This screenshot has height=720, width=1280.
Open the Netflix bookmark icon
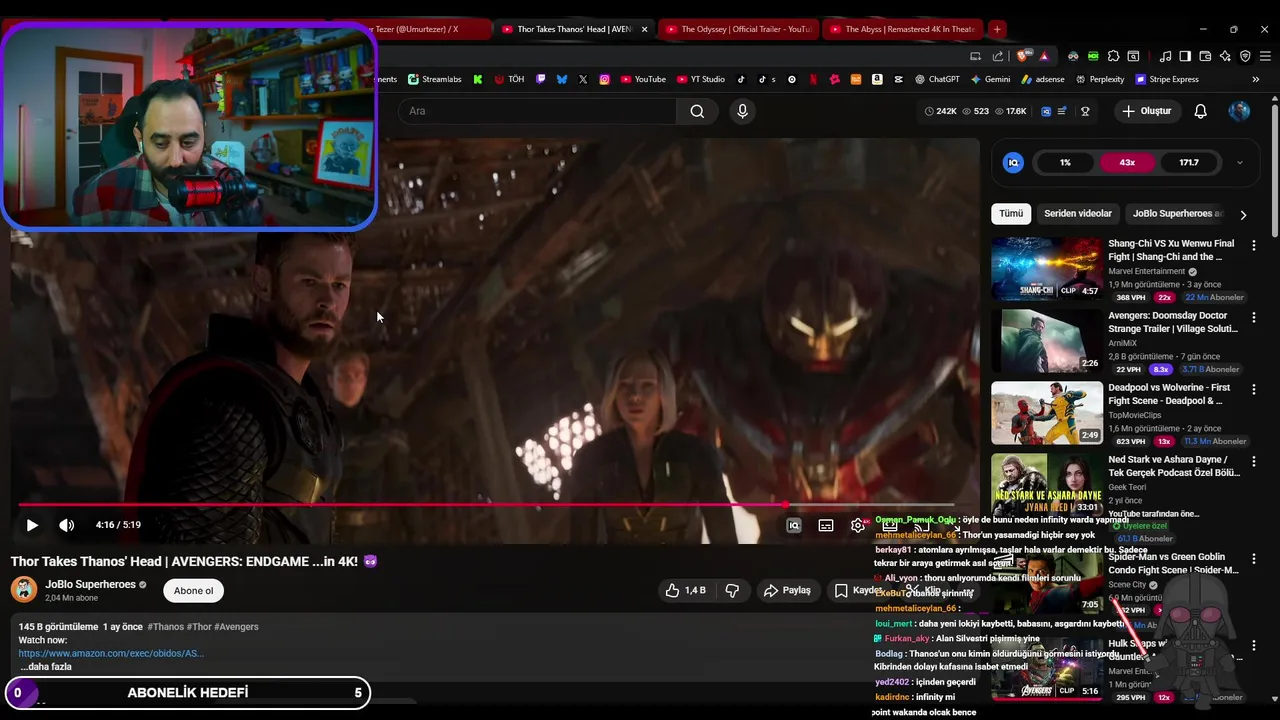[813, 79]
